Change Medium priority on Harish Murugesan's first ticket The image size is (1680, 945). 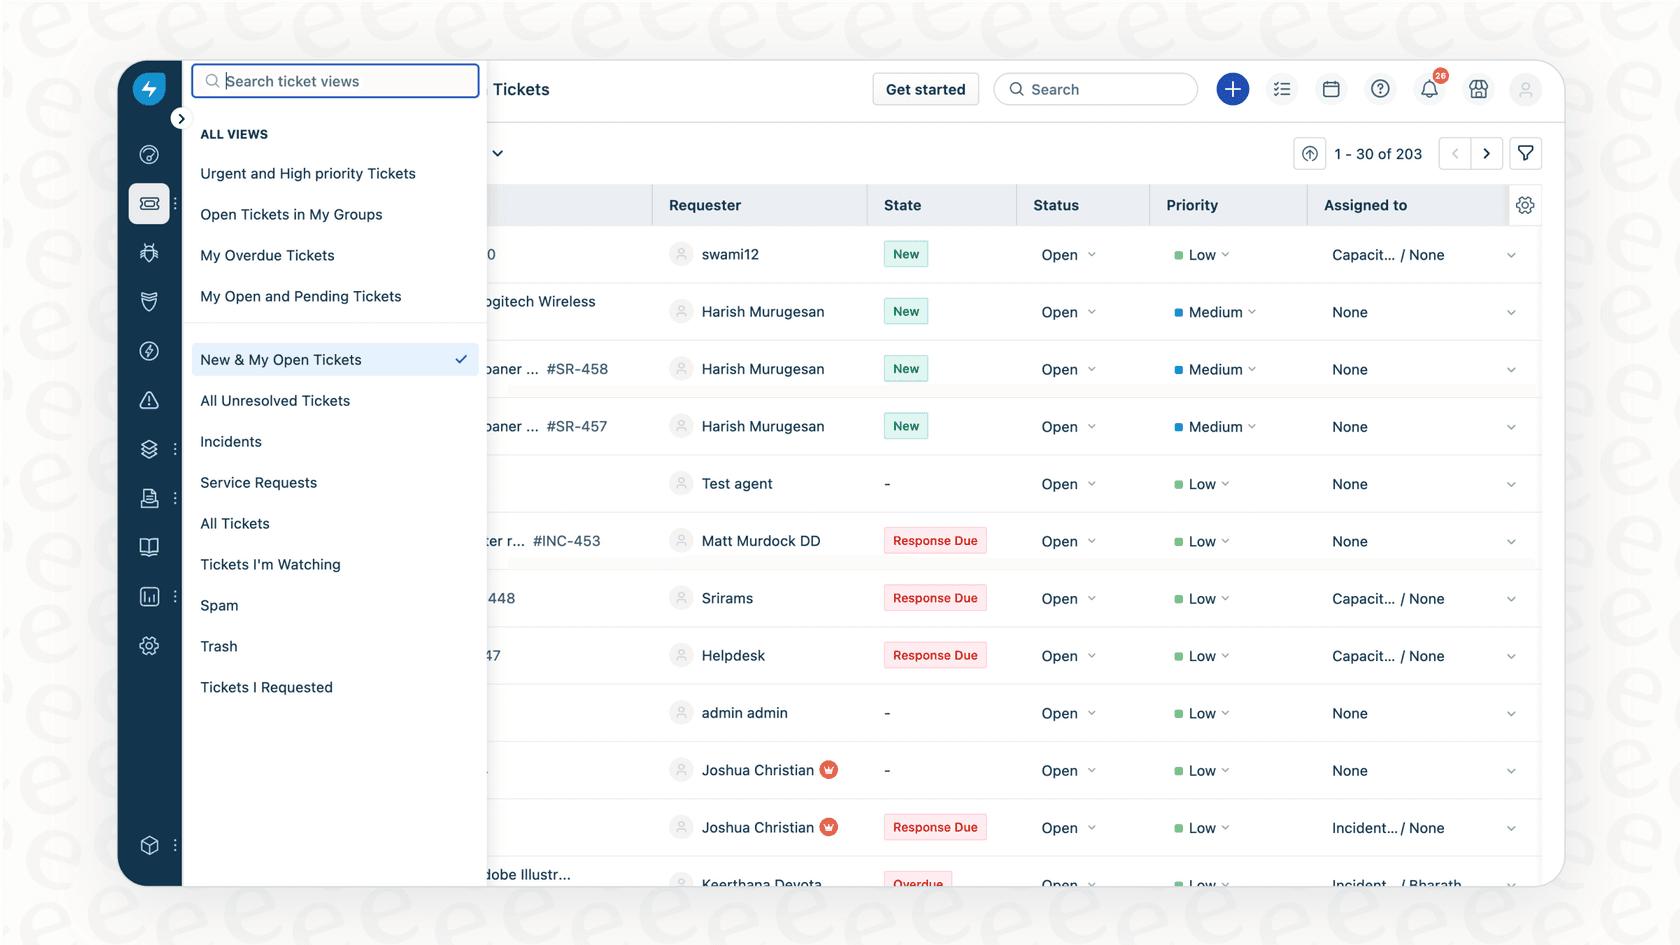click(1213, 311)
